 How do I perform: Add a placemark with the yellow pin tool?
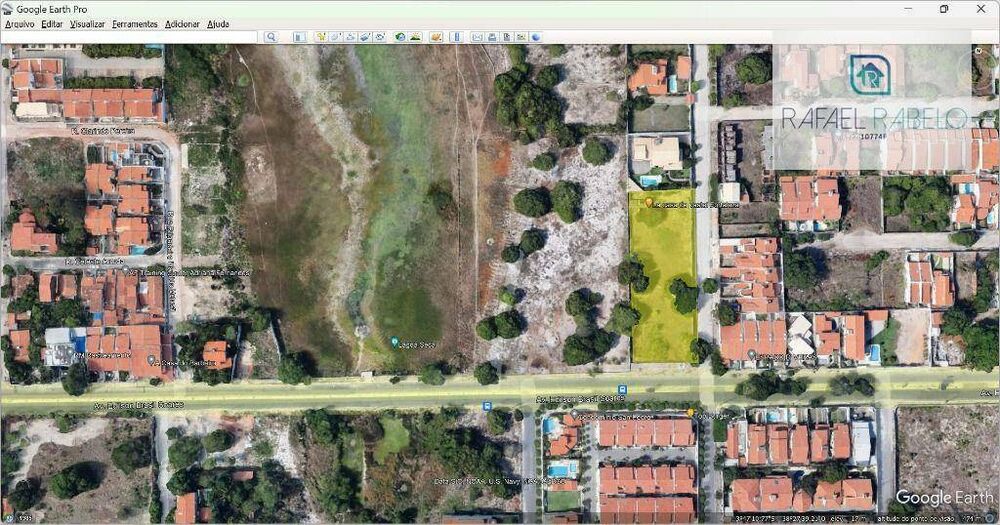(321, 37)
